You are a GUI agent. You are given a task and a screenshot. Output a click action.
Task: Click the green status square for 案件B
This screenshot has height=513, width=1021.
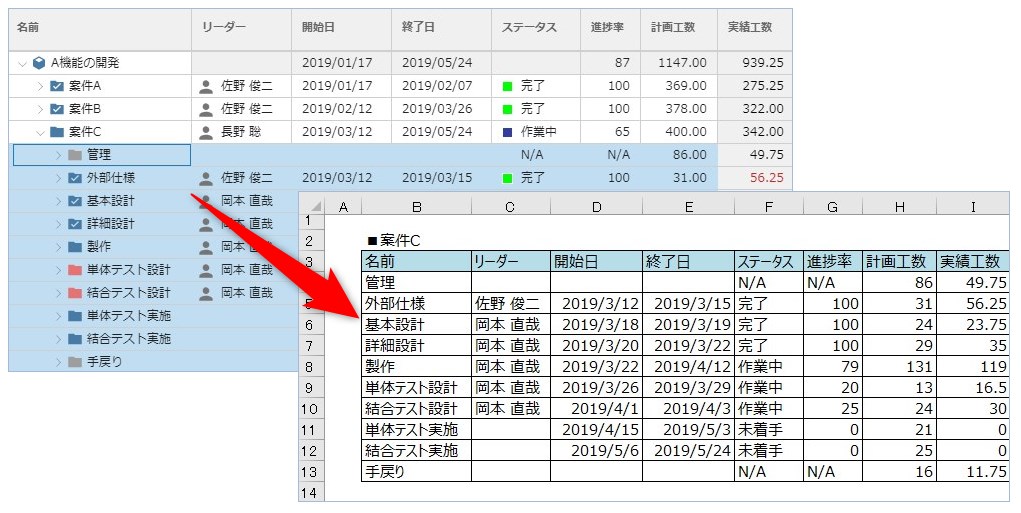click(507, 109)
